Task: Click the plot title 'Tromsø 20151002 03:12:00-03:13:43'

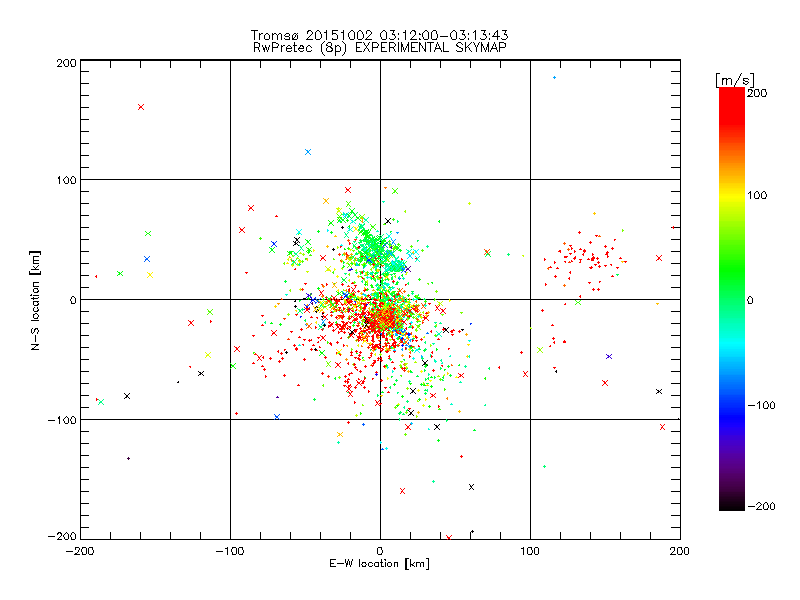Action: [380, 35]
